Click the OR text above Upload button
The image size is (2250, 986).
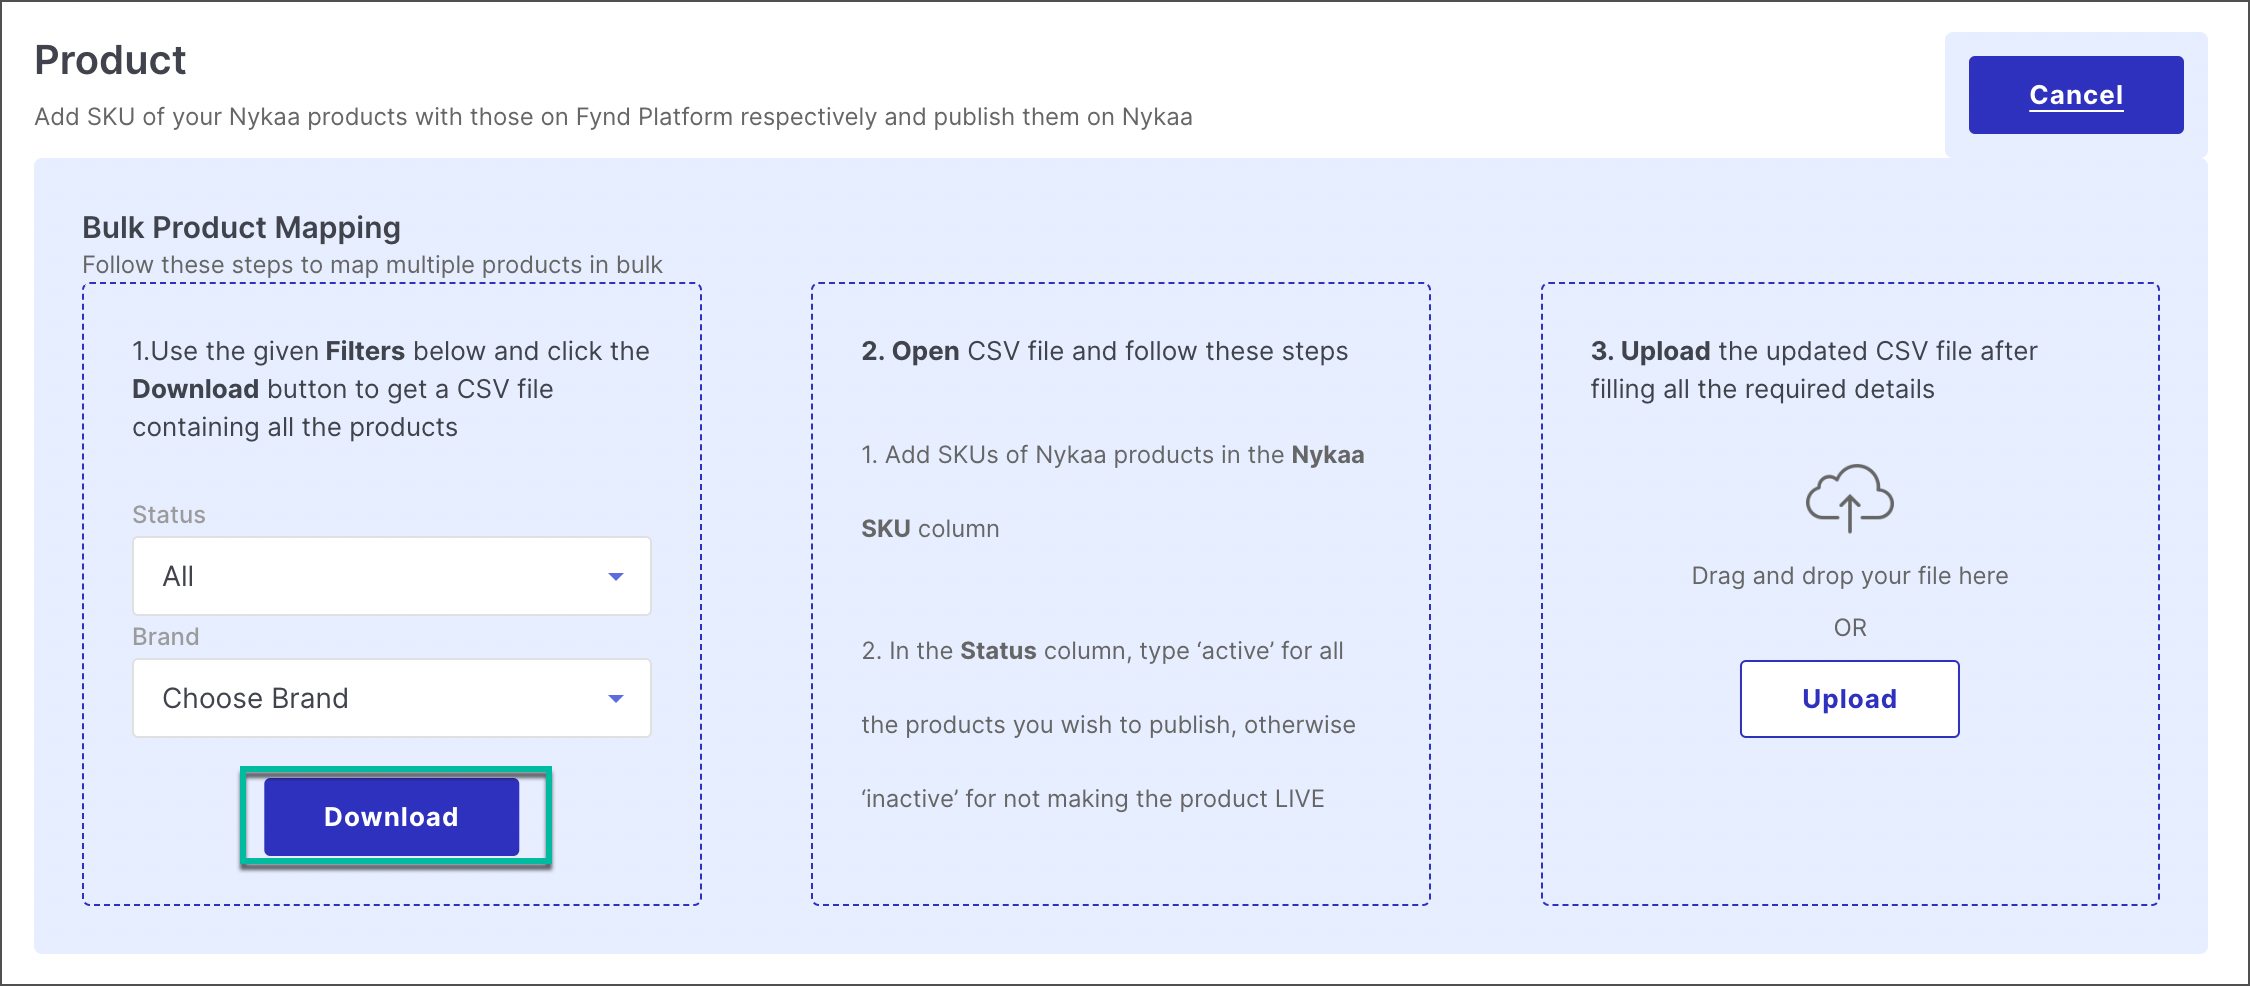click(1850, 627)
